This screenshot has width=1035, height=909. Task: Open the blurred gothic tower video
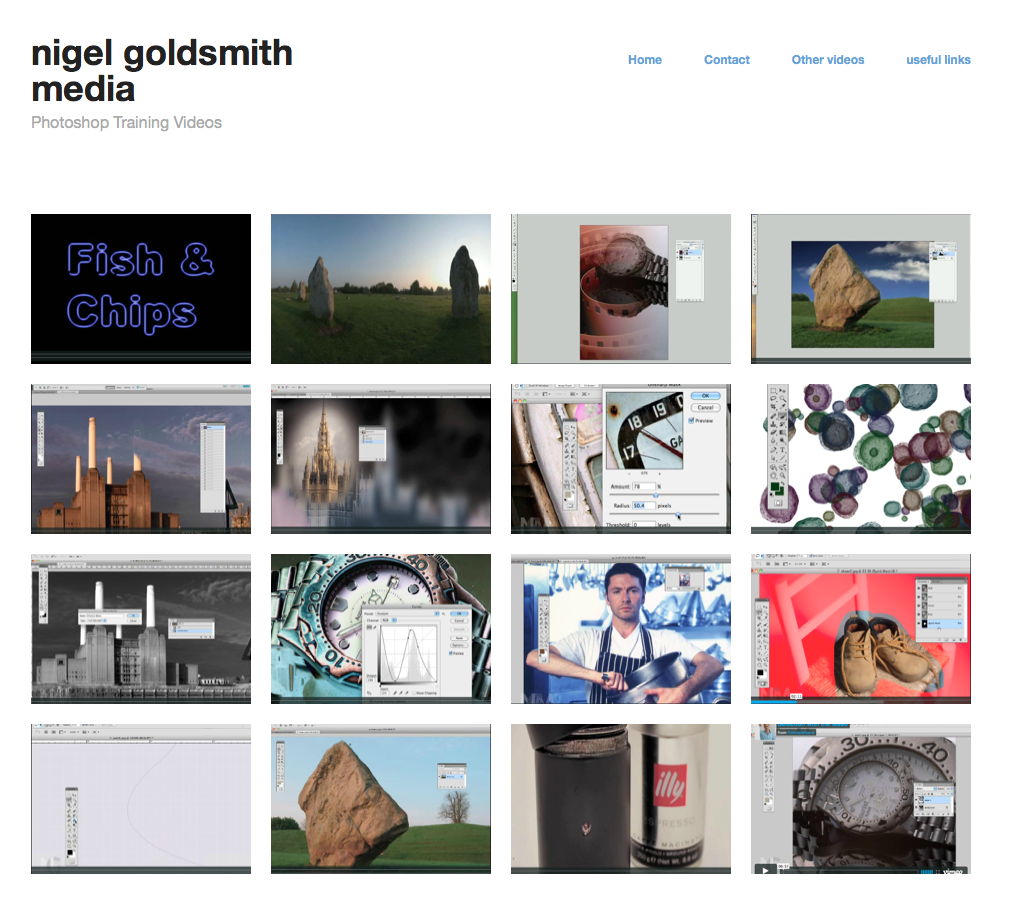tap(381, 459)
